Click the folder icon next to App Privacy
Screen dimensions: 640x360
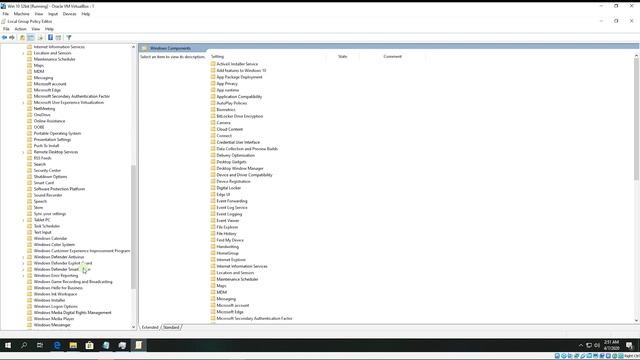pyautogui.click(x=213, y=83)
